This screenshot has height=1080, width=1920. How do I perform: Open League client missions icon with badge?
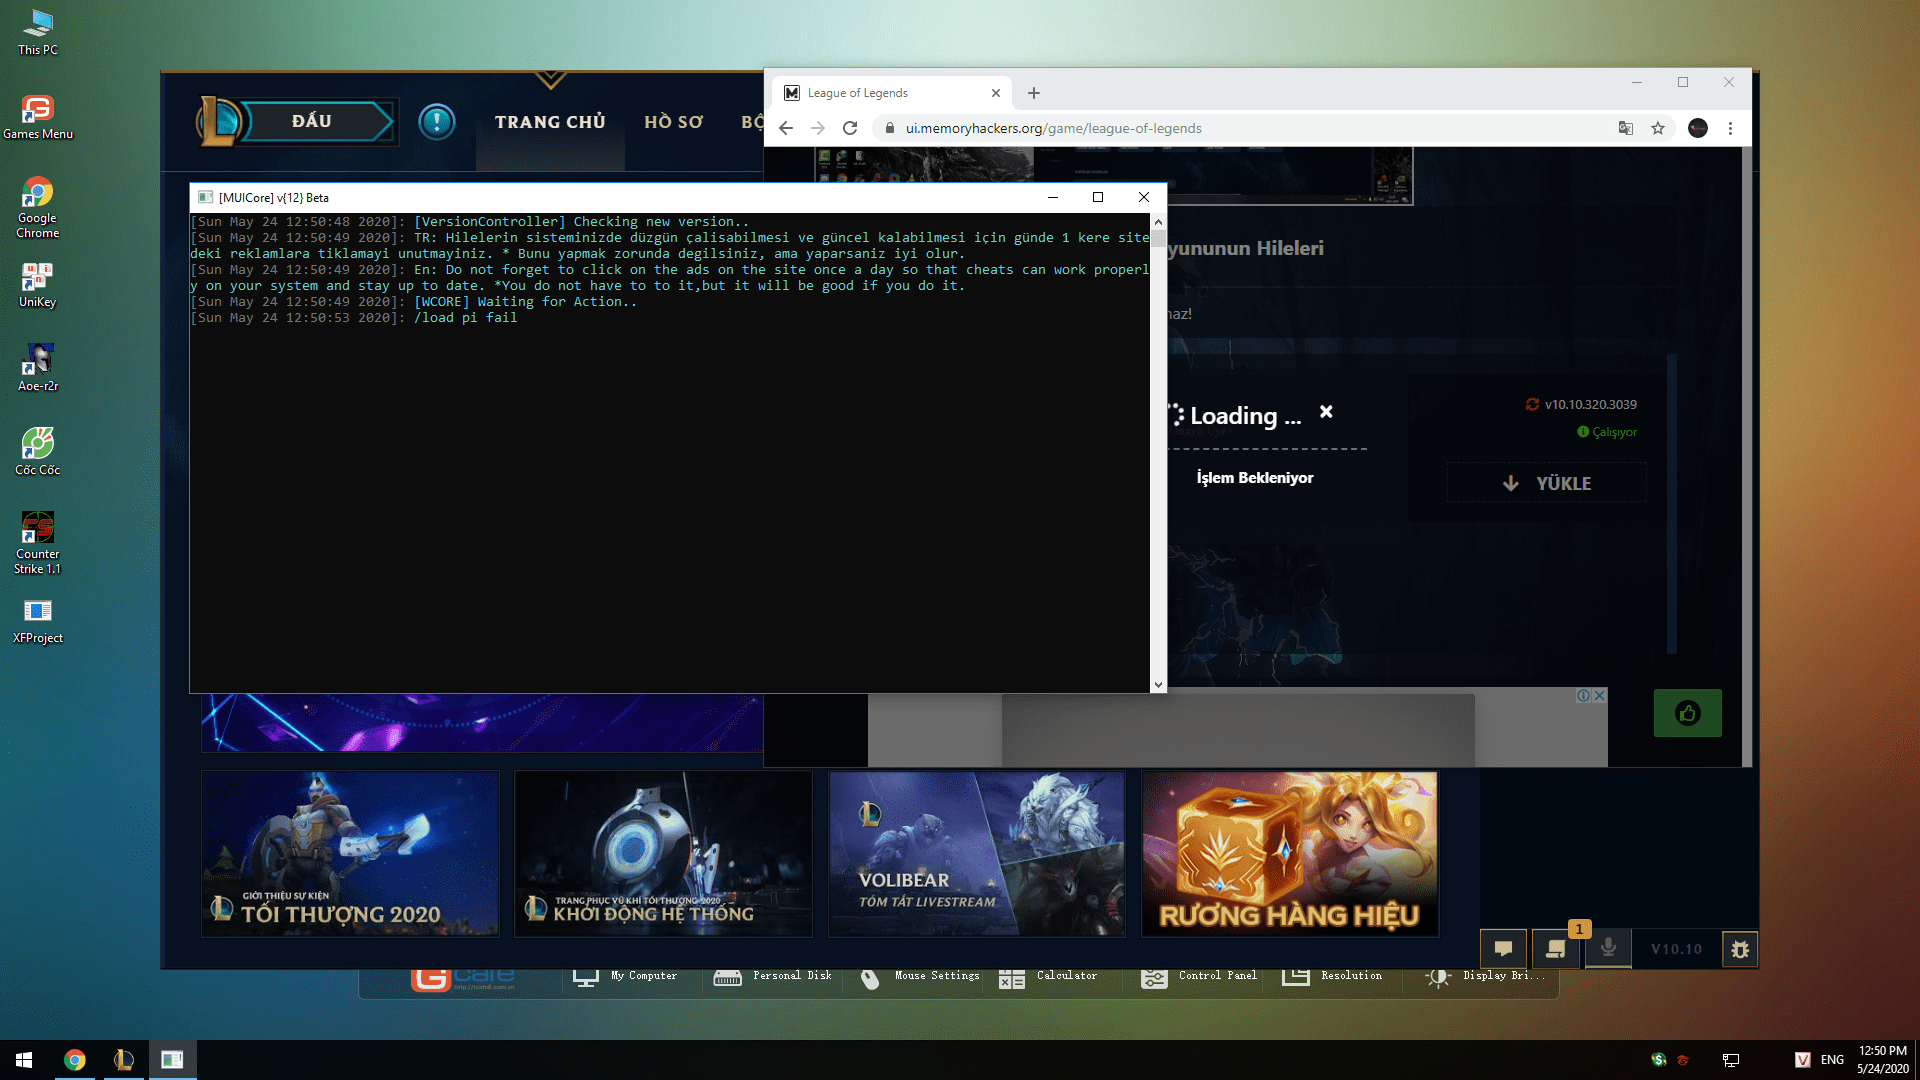click(x=1556, y=949)
